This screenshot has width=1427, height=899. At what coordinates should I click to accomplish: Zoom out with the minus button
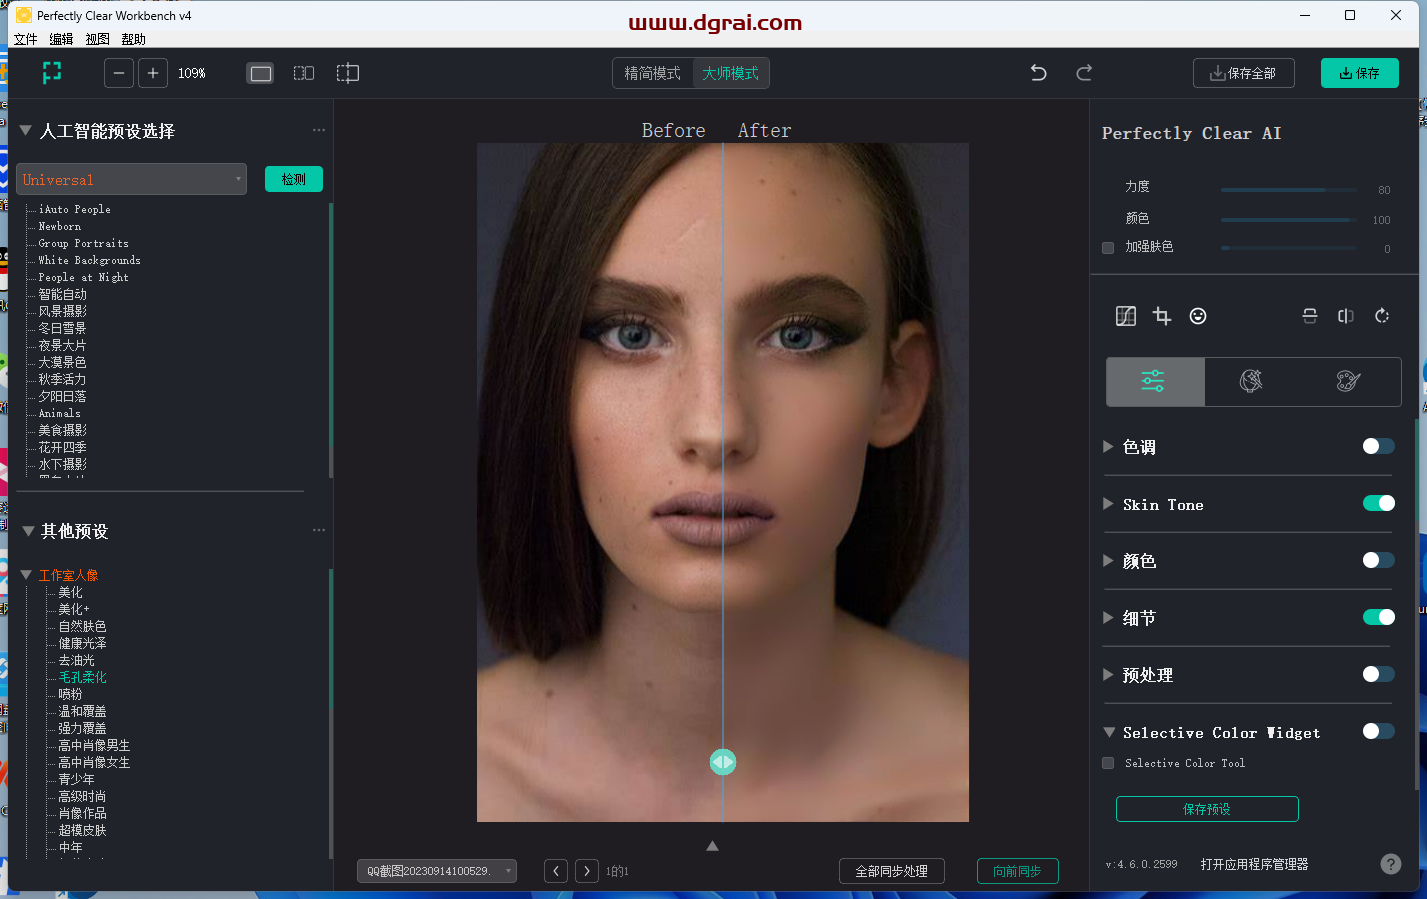tap(119, 73)
